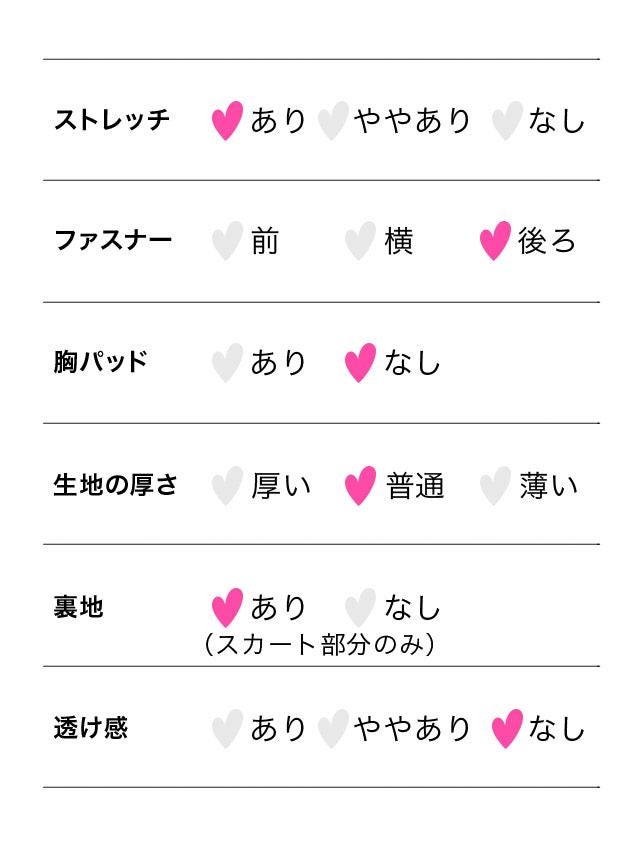This screenshot has height=854, width=640.
Task: Click the gray heart for ストレッチ なし
Action: pos(506,121)
